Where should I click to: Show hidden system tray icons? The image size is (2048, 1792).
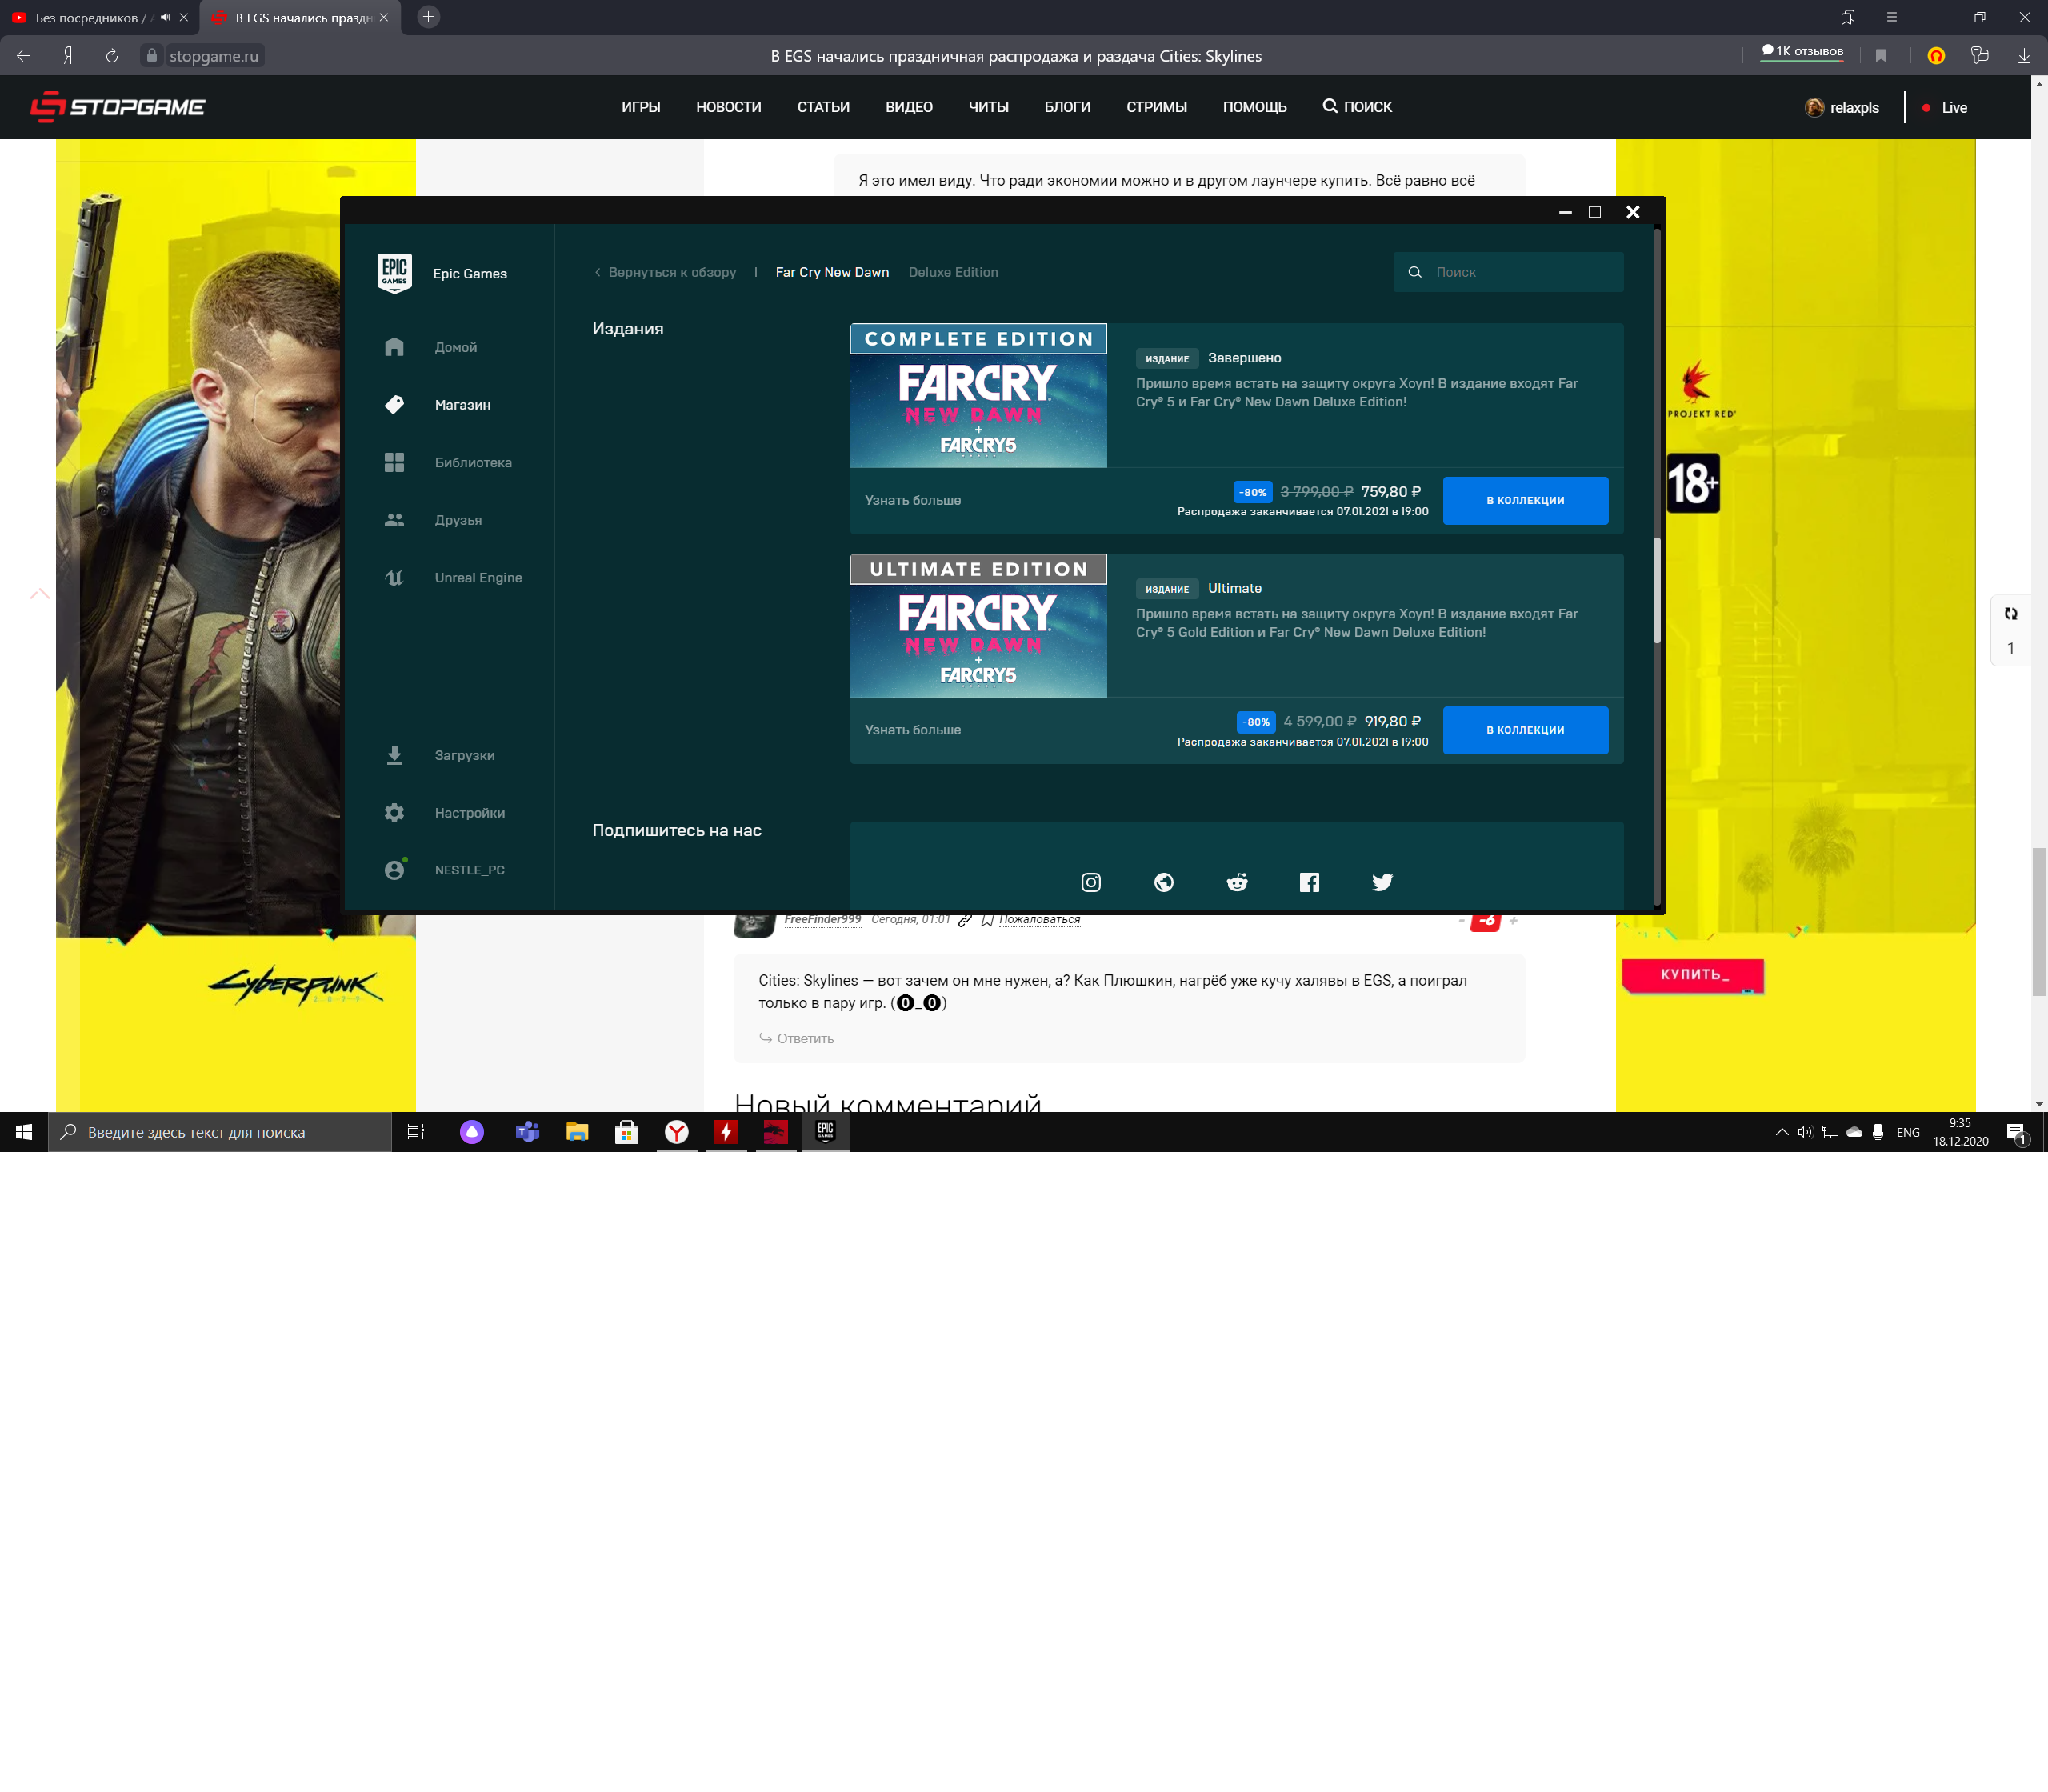click(1781, 1132)
